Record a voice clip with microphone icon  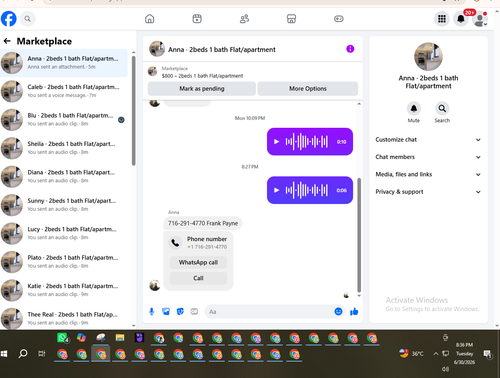coord(152,312)
